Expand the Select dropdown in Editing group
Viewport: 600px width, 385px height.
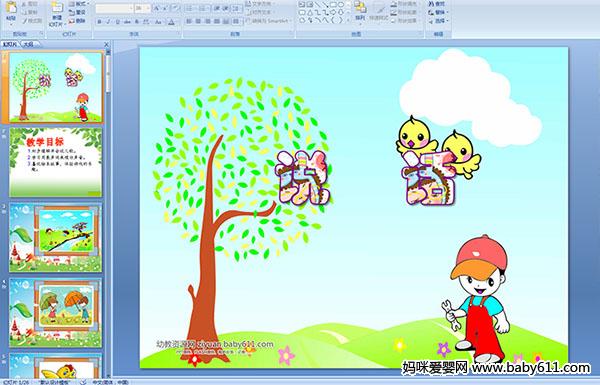[439, 21]
